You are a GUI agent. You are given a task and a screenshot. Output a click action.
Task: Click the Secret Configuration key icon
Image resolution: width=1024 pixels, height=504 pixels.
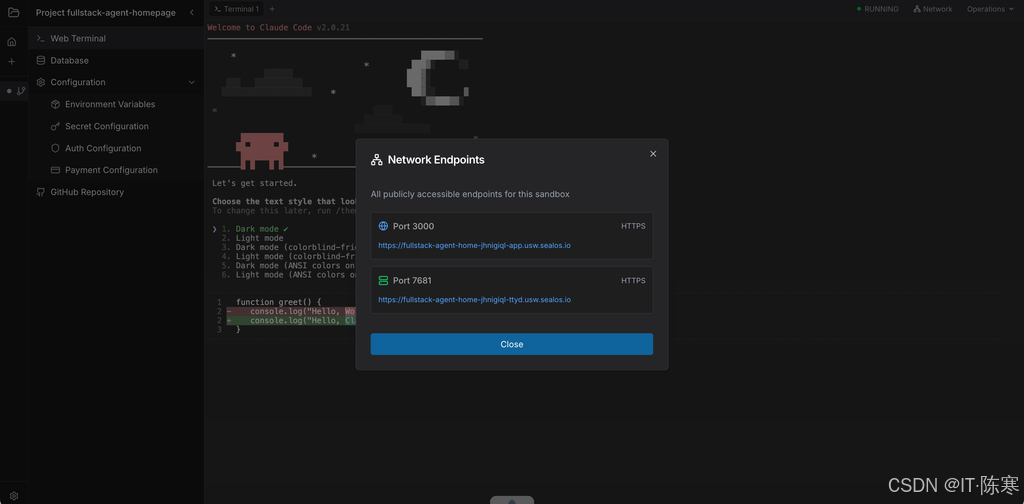coord(56,127)
